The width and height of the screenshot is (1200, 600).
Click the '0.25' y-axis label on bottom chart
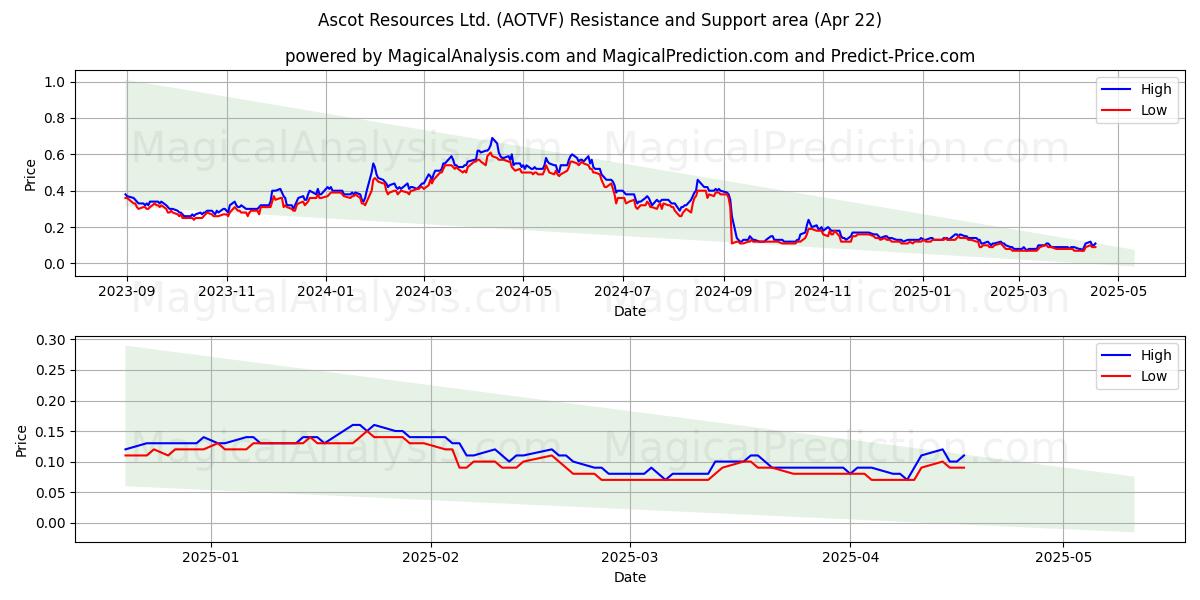[51, 371]
